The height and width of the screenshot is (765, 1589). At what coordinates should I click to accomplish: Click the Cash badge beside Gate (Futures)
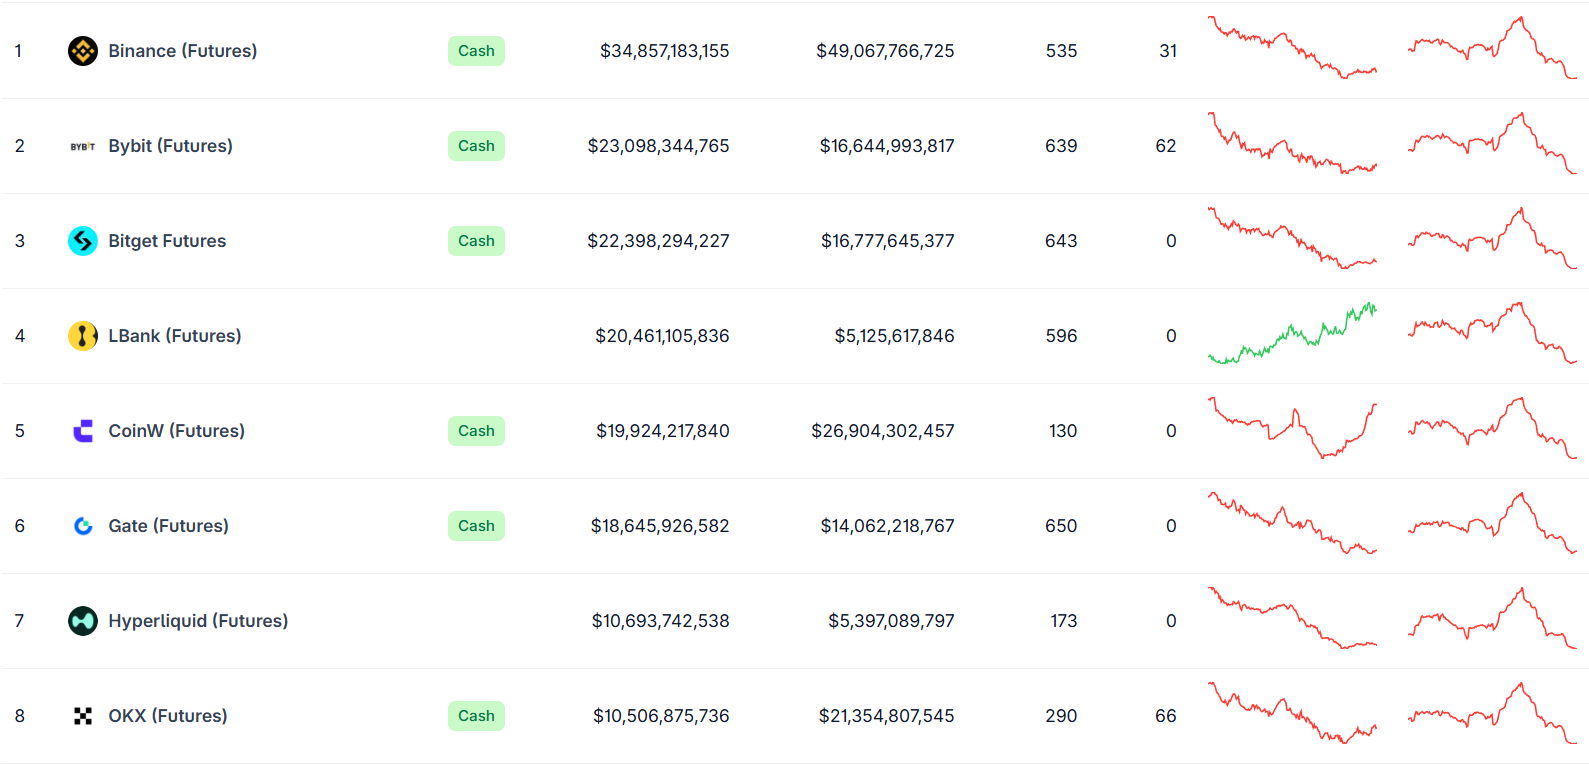[476, 526]
